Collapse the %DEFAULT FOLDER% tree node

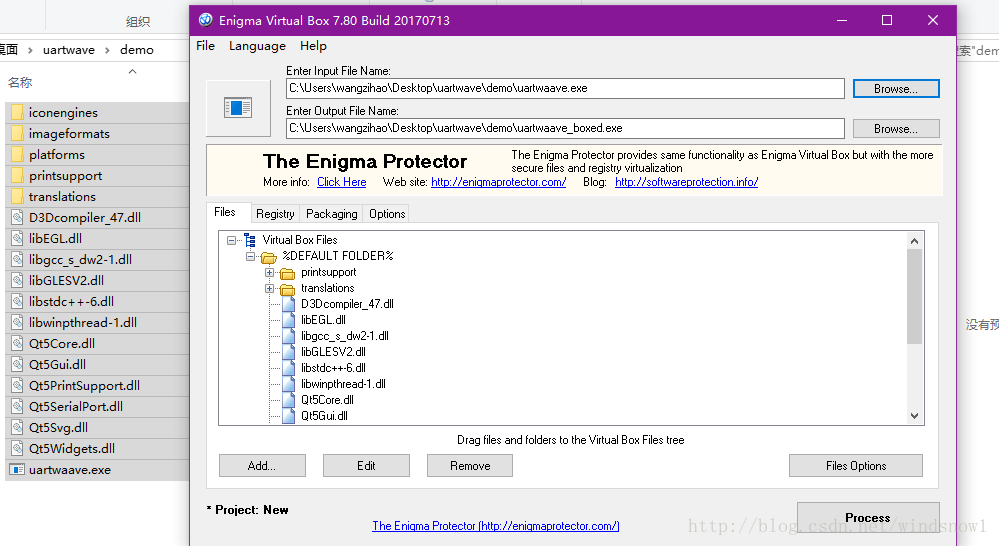point(250,256)
